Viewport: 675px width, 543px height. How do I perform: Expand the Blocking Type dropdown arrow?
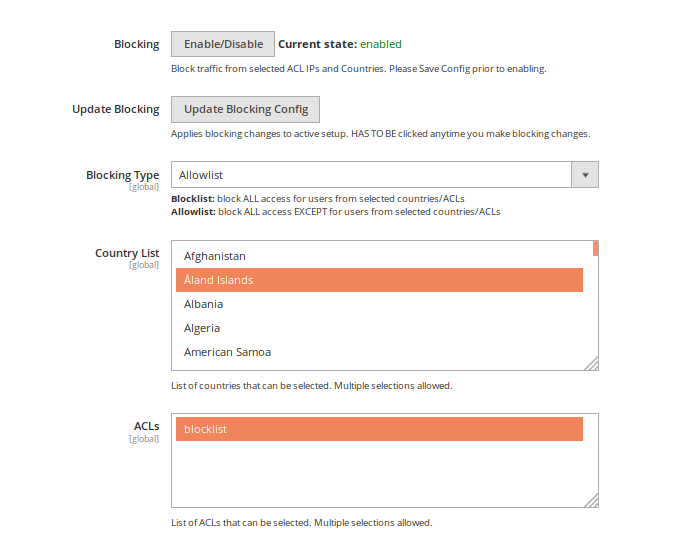584,175
